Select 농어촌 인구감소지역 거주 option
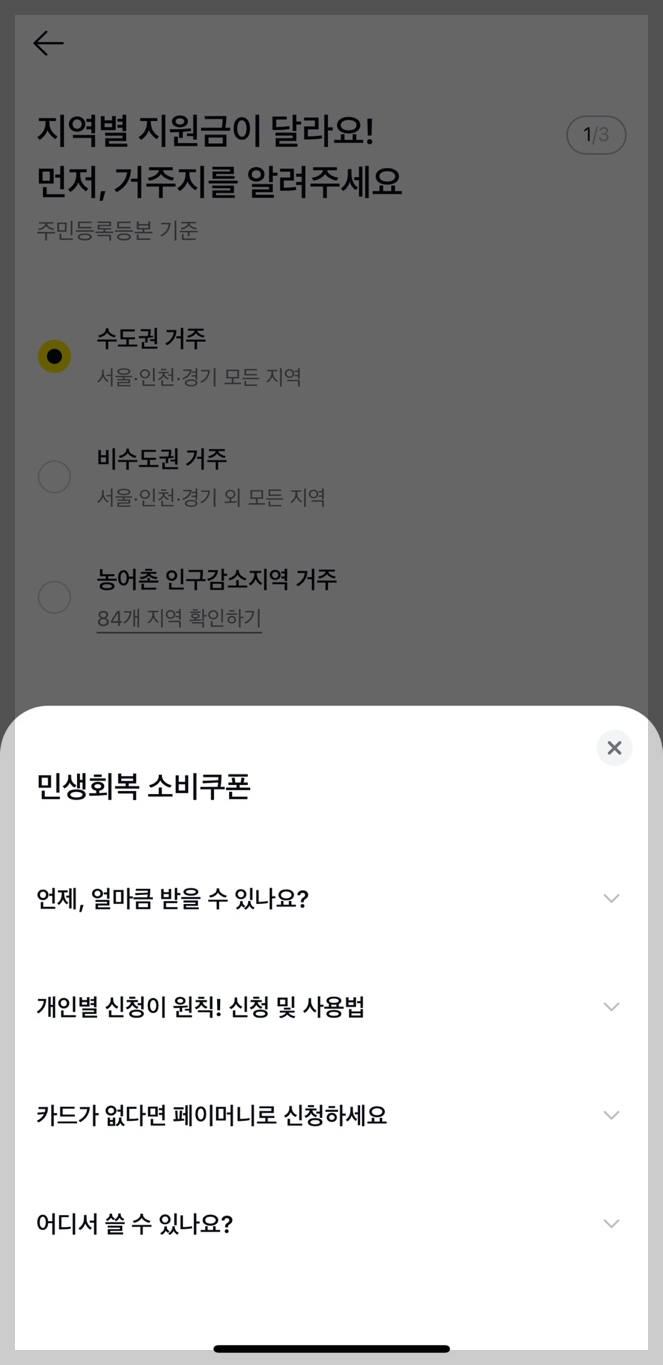The image size is (663, 1365). tap(55, 597)
